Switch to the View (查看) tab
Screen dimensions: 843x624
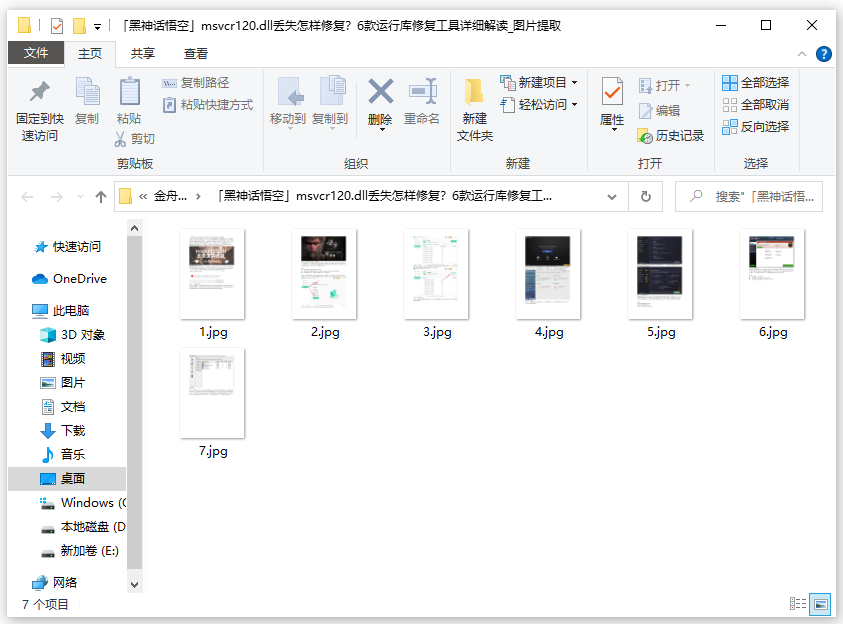pos(196,54)
